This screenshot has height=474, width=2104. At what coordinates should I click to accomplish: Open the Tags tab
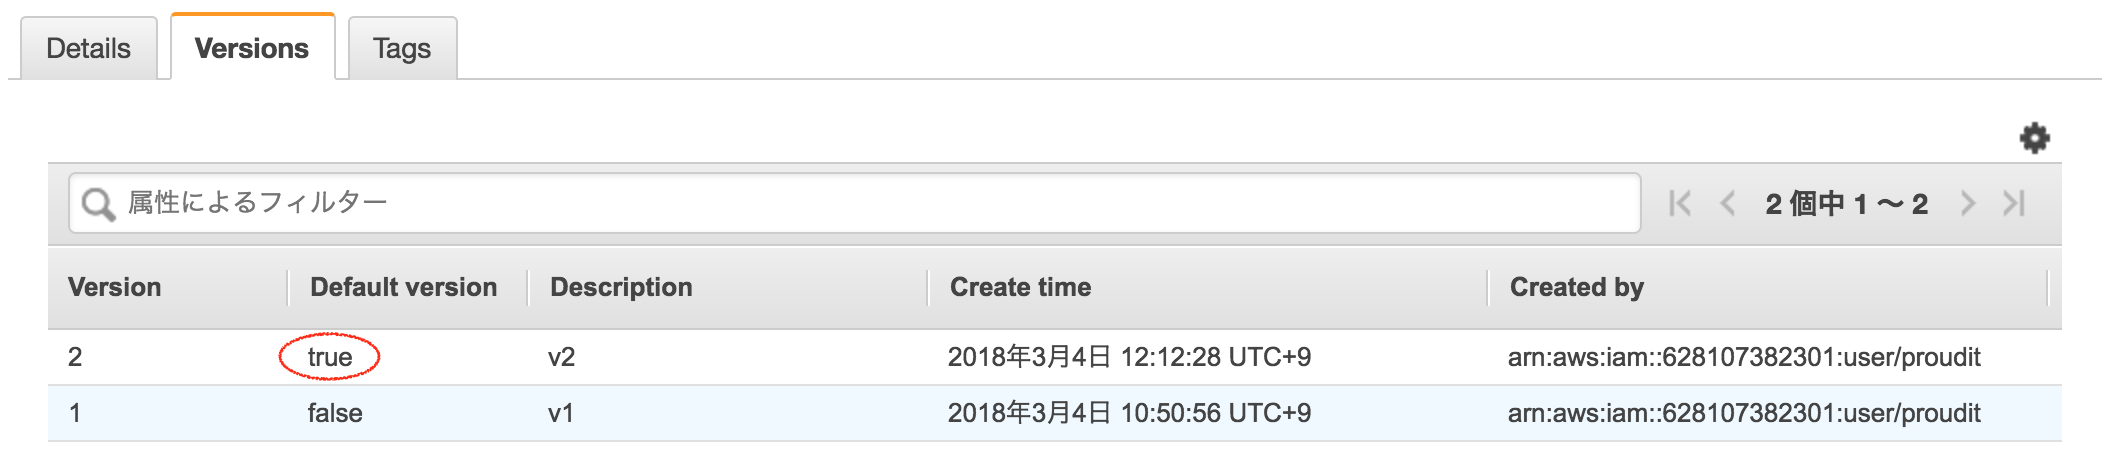tap(402, 48)
